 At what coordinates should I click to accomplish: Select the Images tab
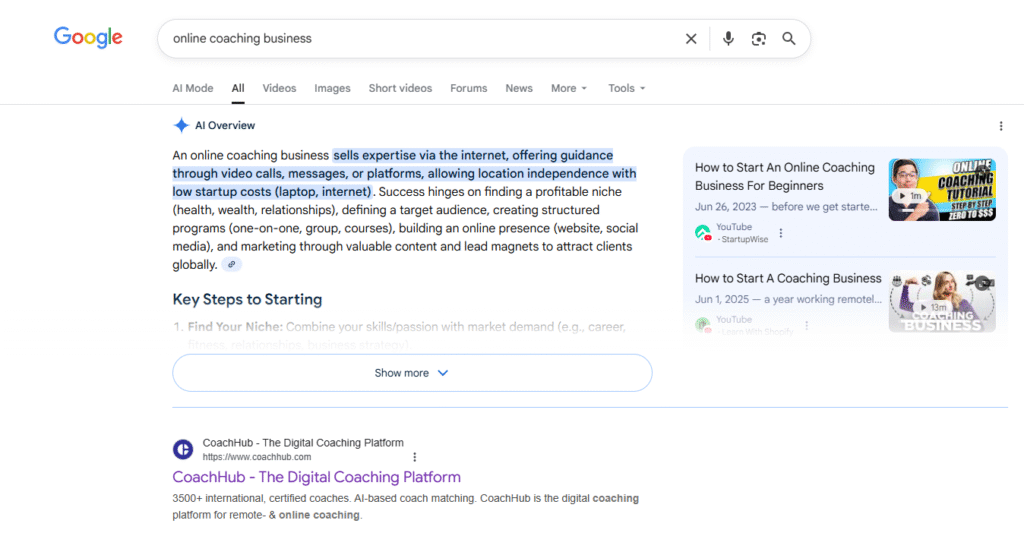332,88
